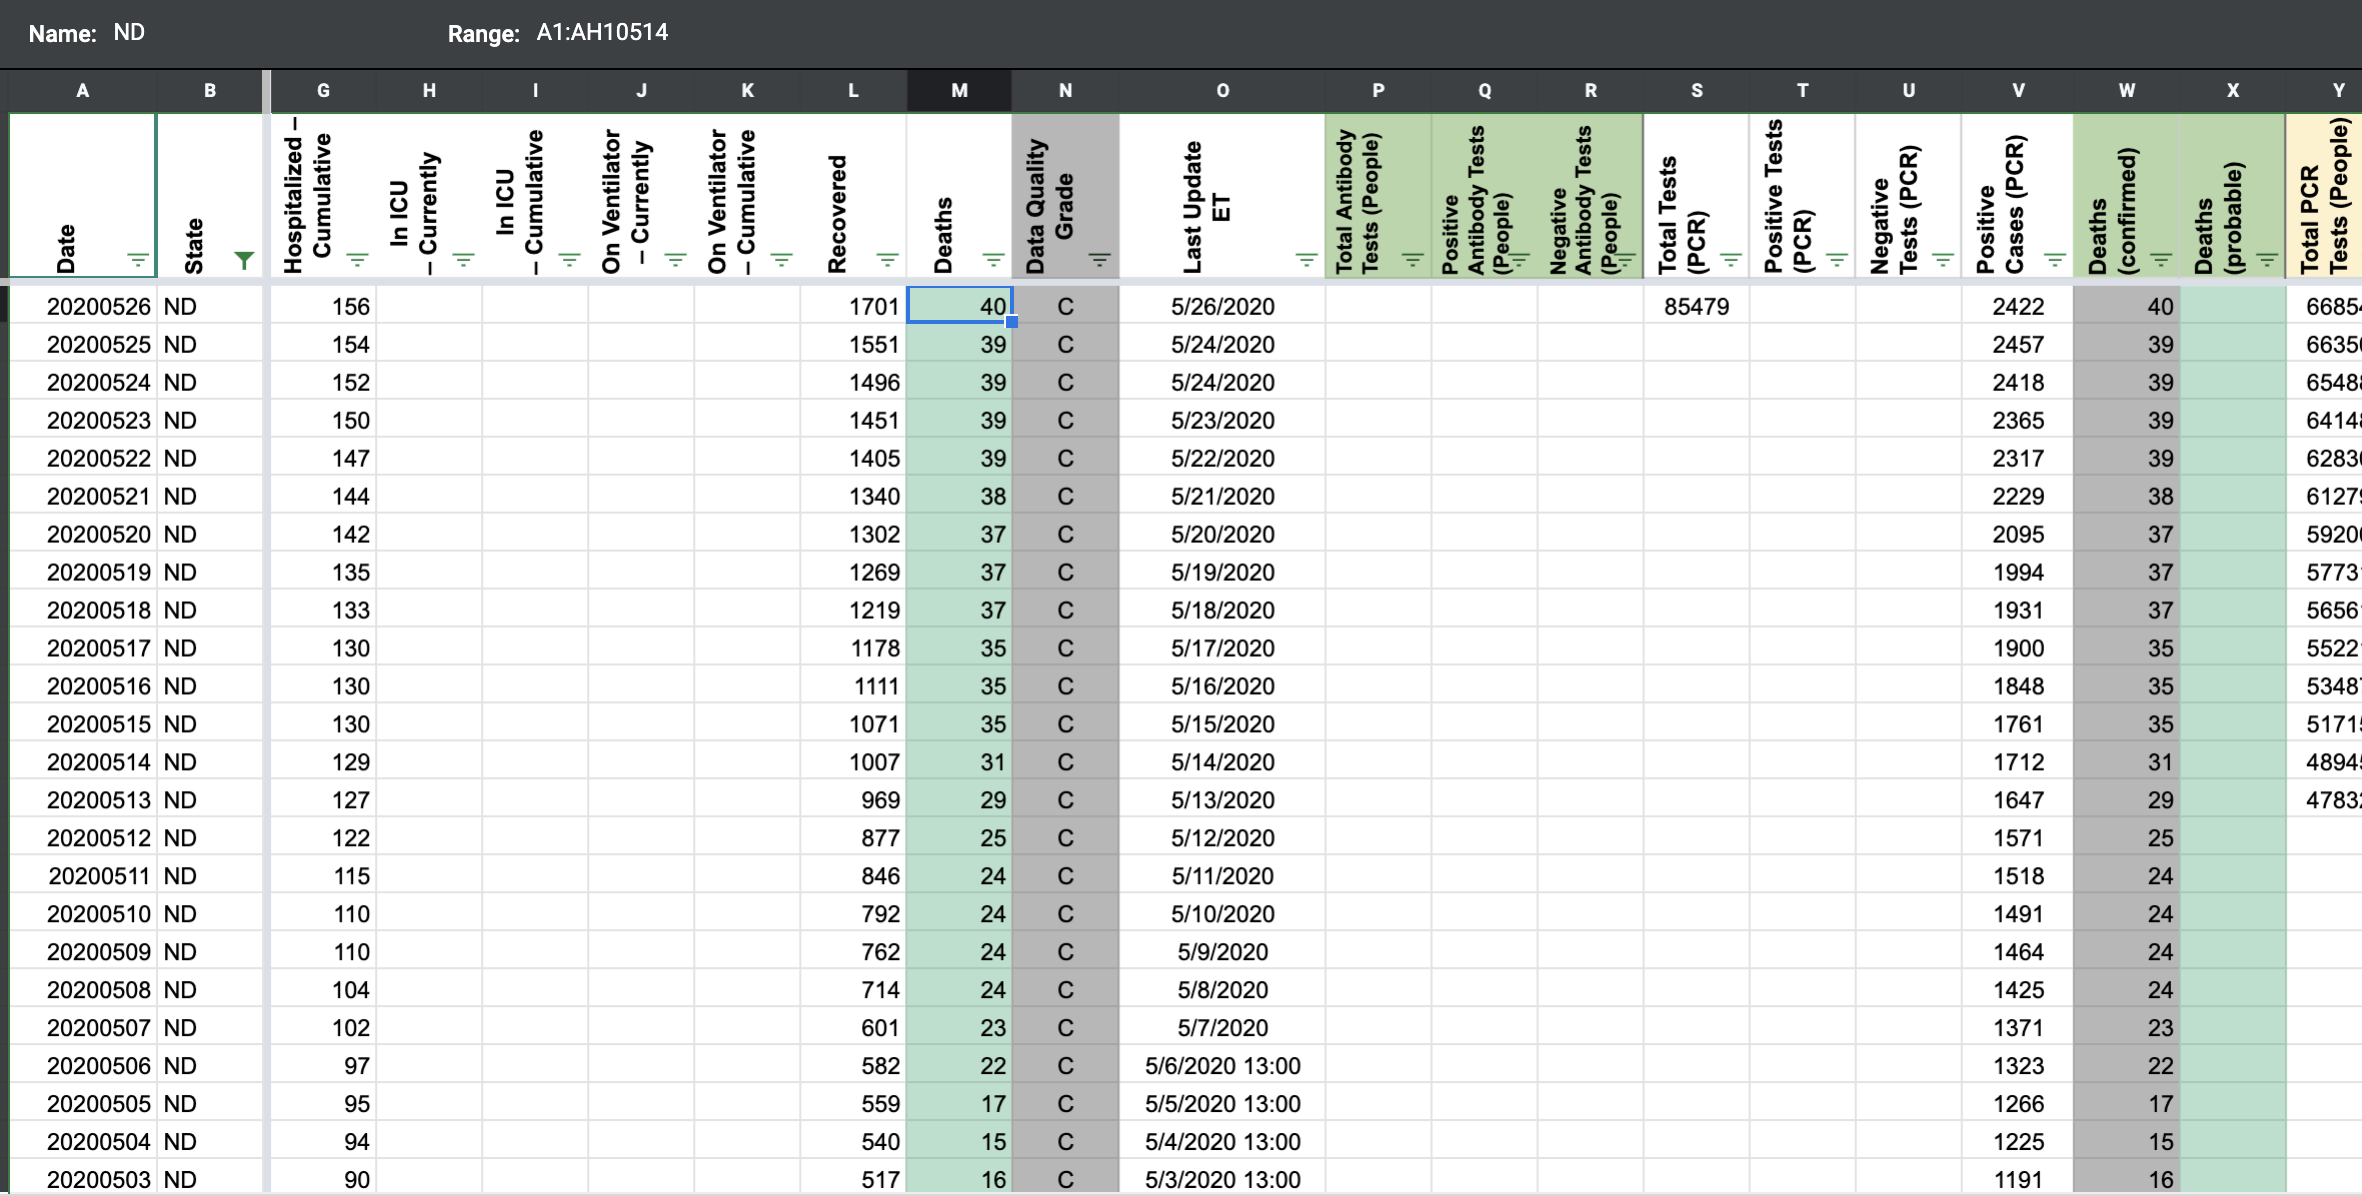The height and width of the screenshot is (1196, 2362).
Task: Open Negative Tests (PCR) filter icon
Action: [1942, 260]
